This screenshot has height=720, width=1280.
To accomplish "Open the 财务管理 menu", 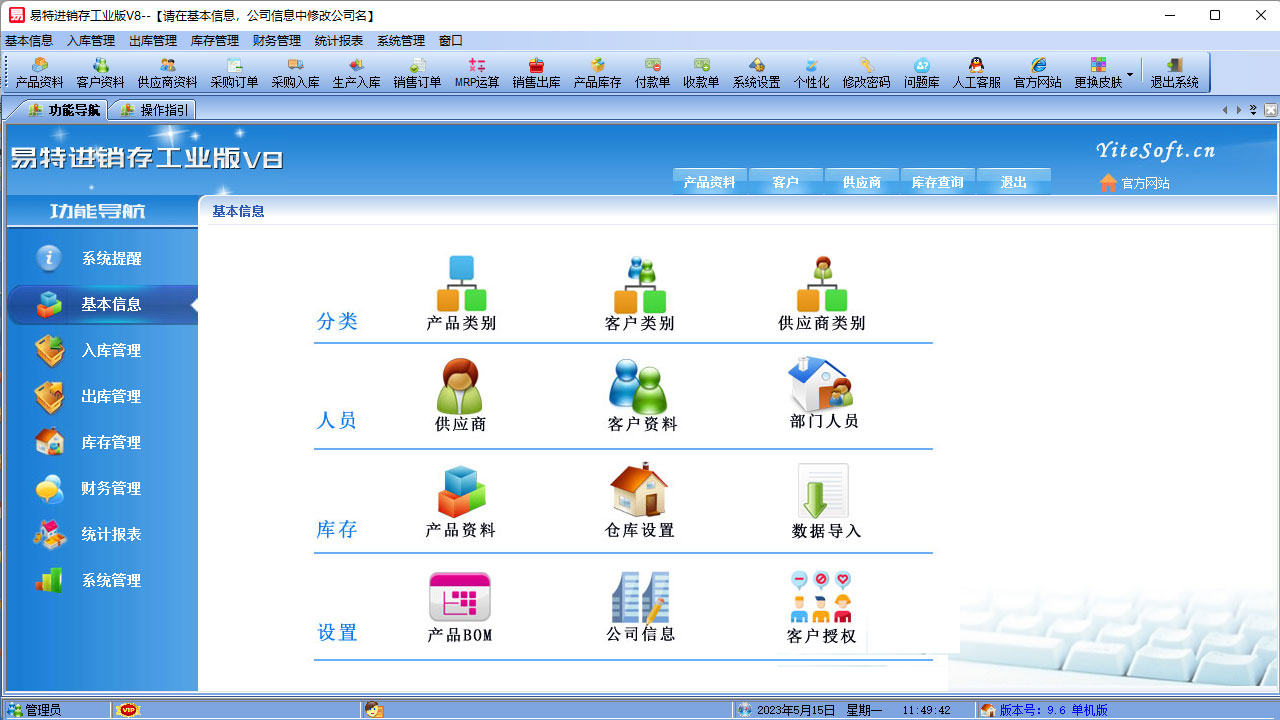I will [275, 41].
